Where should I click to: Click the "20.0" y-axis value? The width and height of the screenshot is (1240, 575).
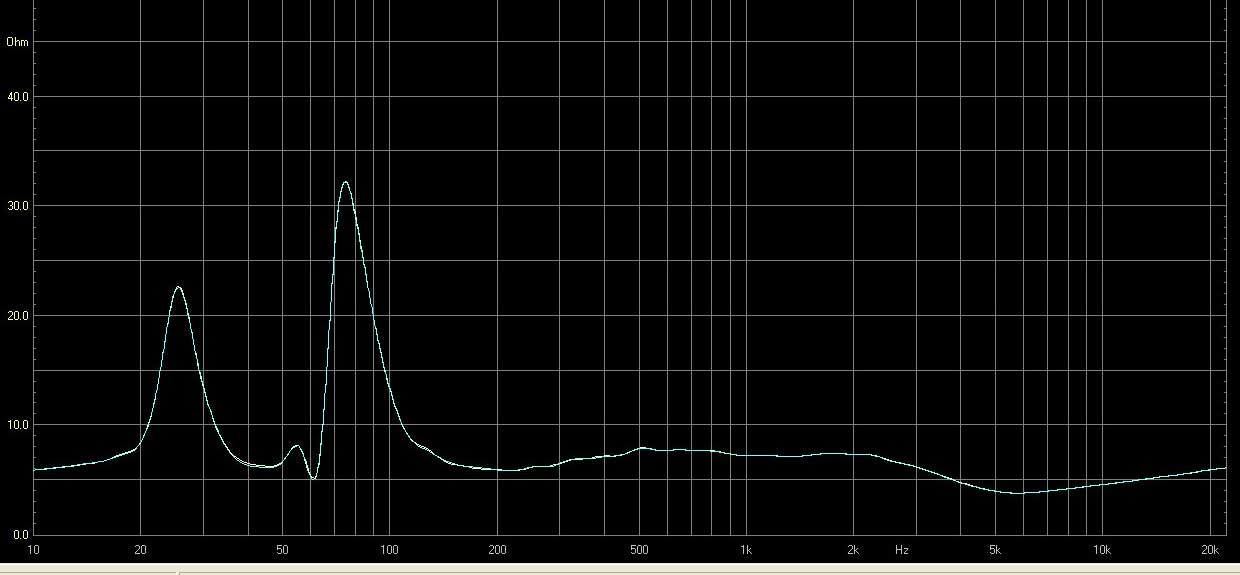click(17, 316)
